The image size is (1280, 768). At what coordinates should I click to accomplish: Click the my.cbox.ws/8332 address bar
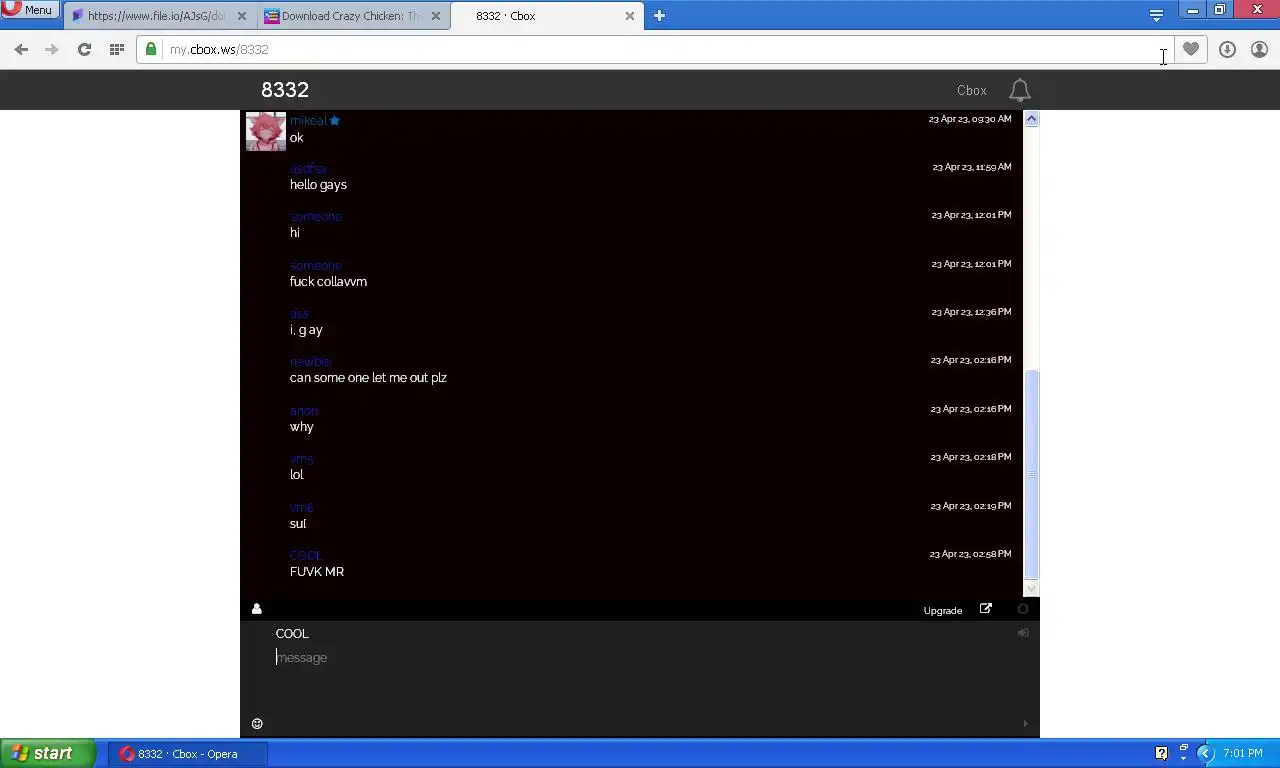click(655, 49)
